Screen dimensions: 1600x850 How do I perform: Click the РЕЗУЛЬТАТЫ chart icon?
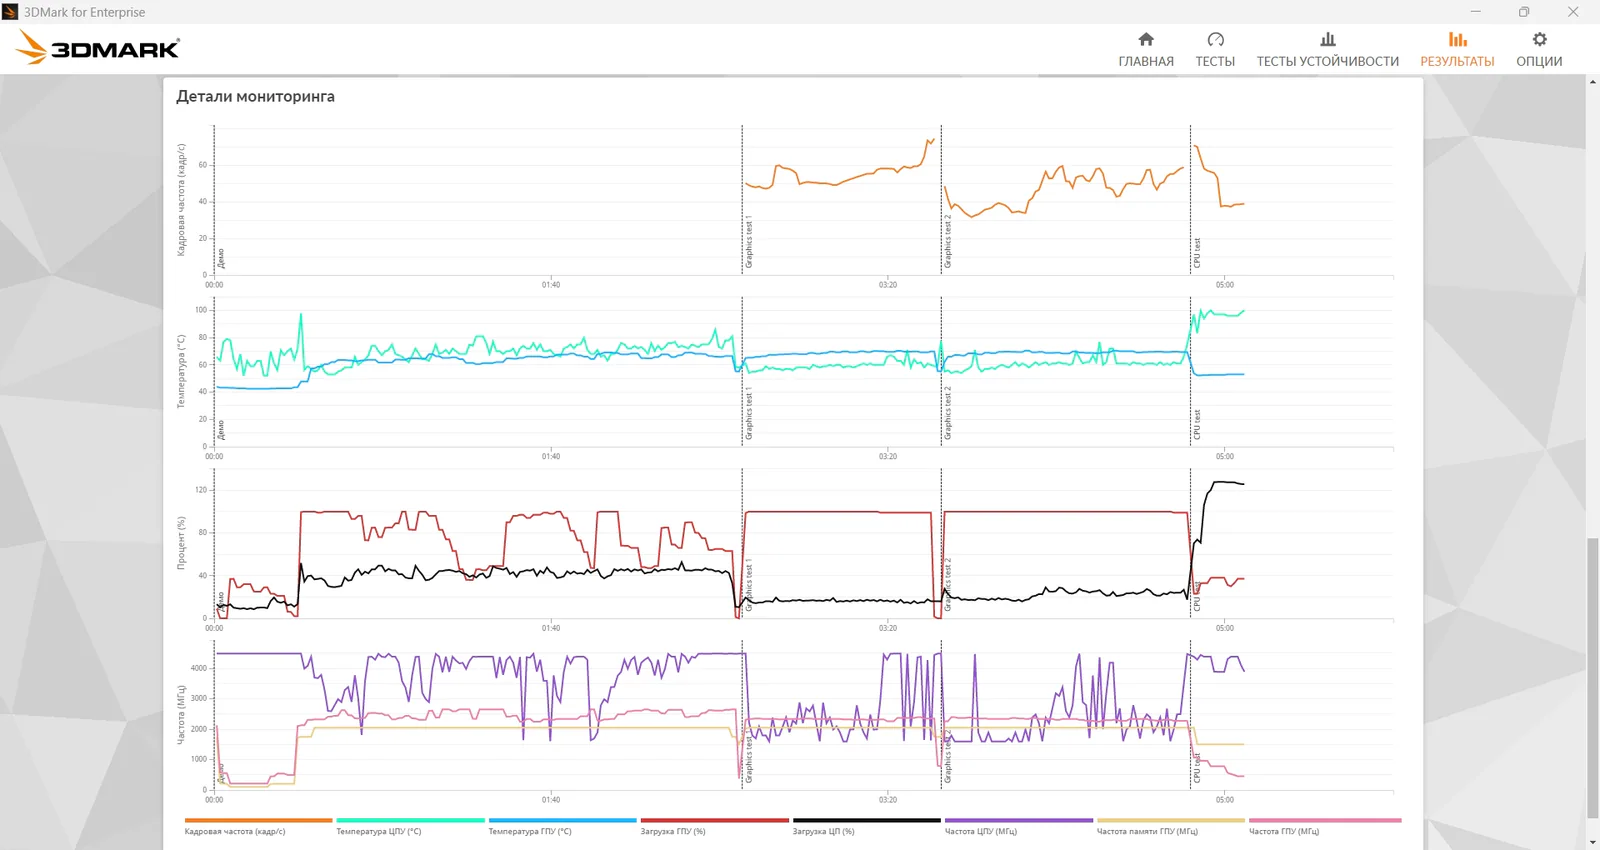click(1457, 39)
